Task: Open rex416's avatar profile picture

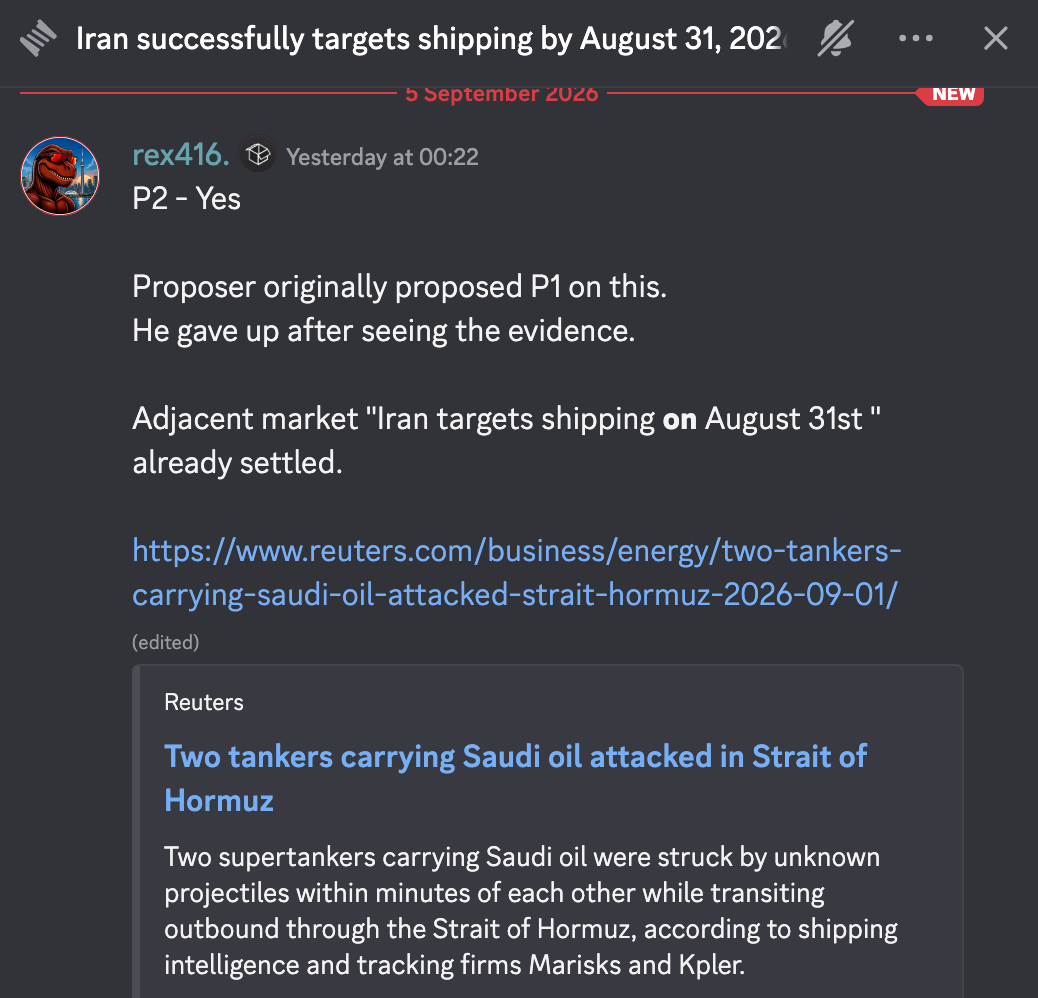Action: 60,176
